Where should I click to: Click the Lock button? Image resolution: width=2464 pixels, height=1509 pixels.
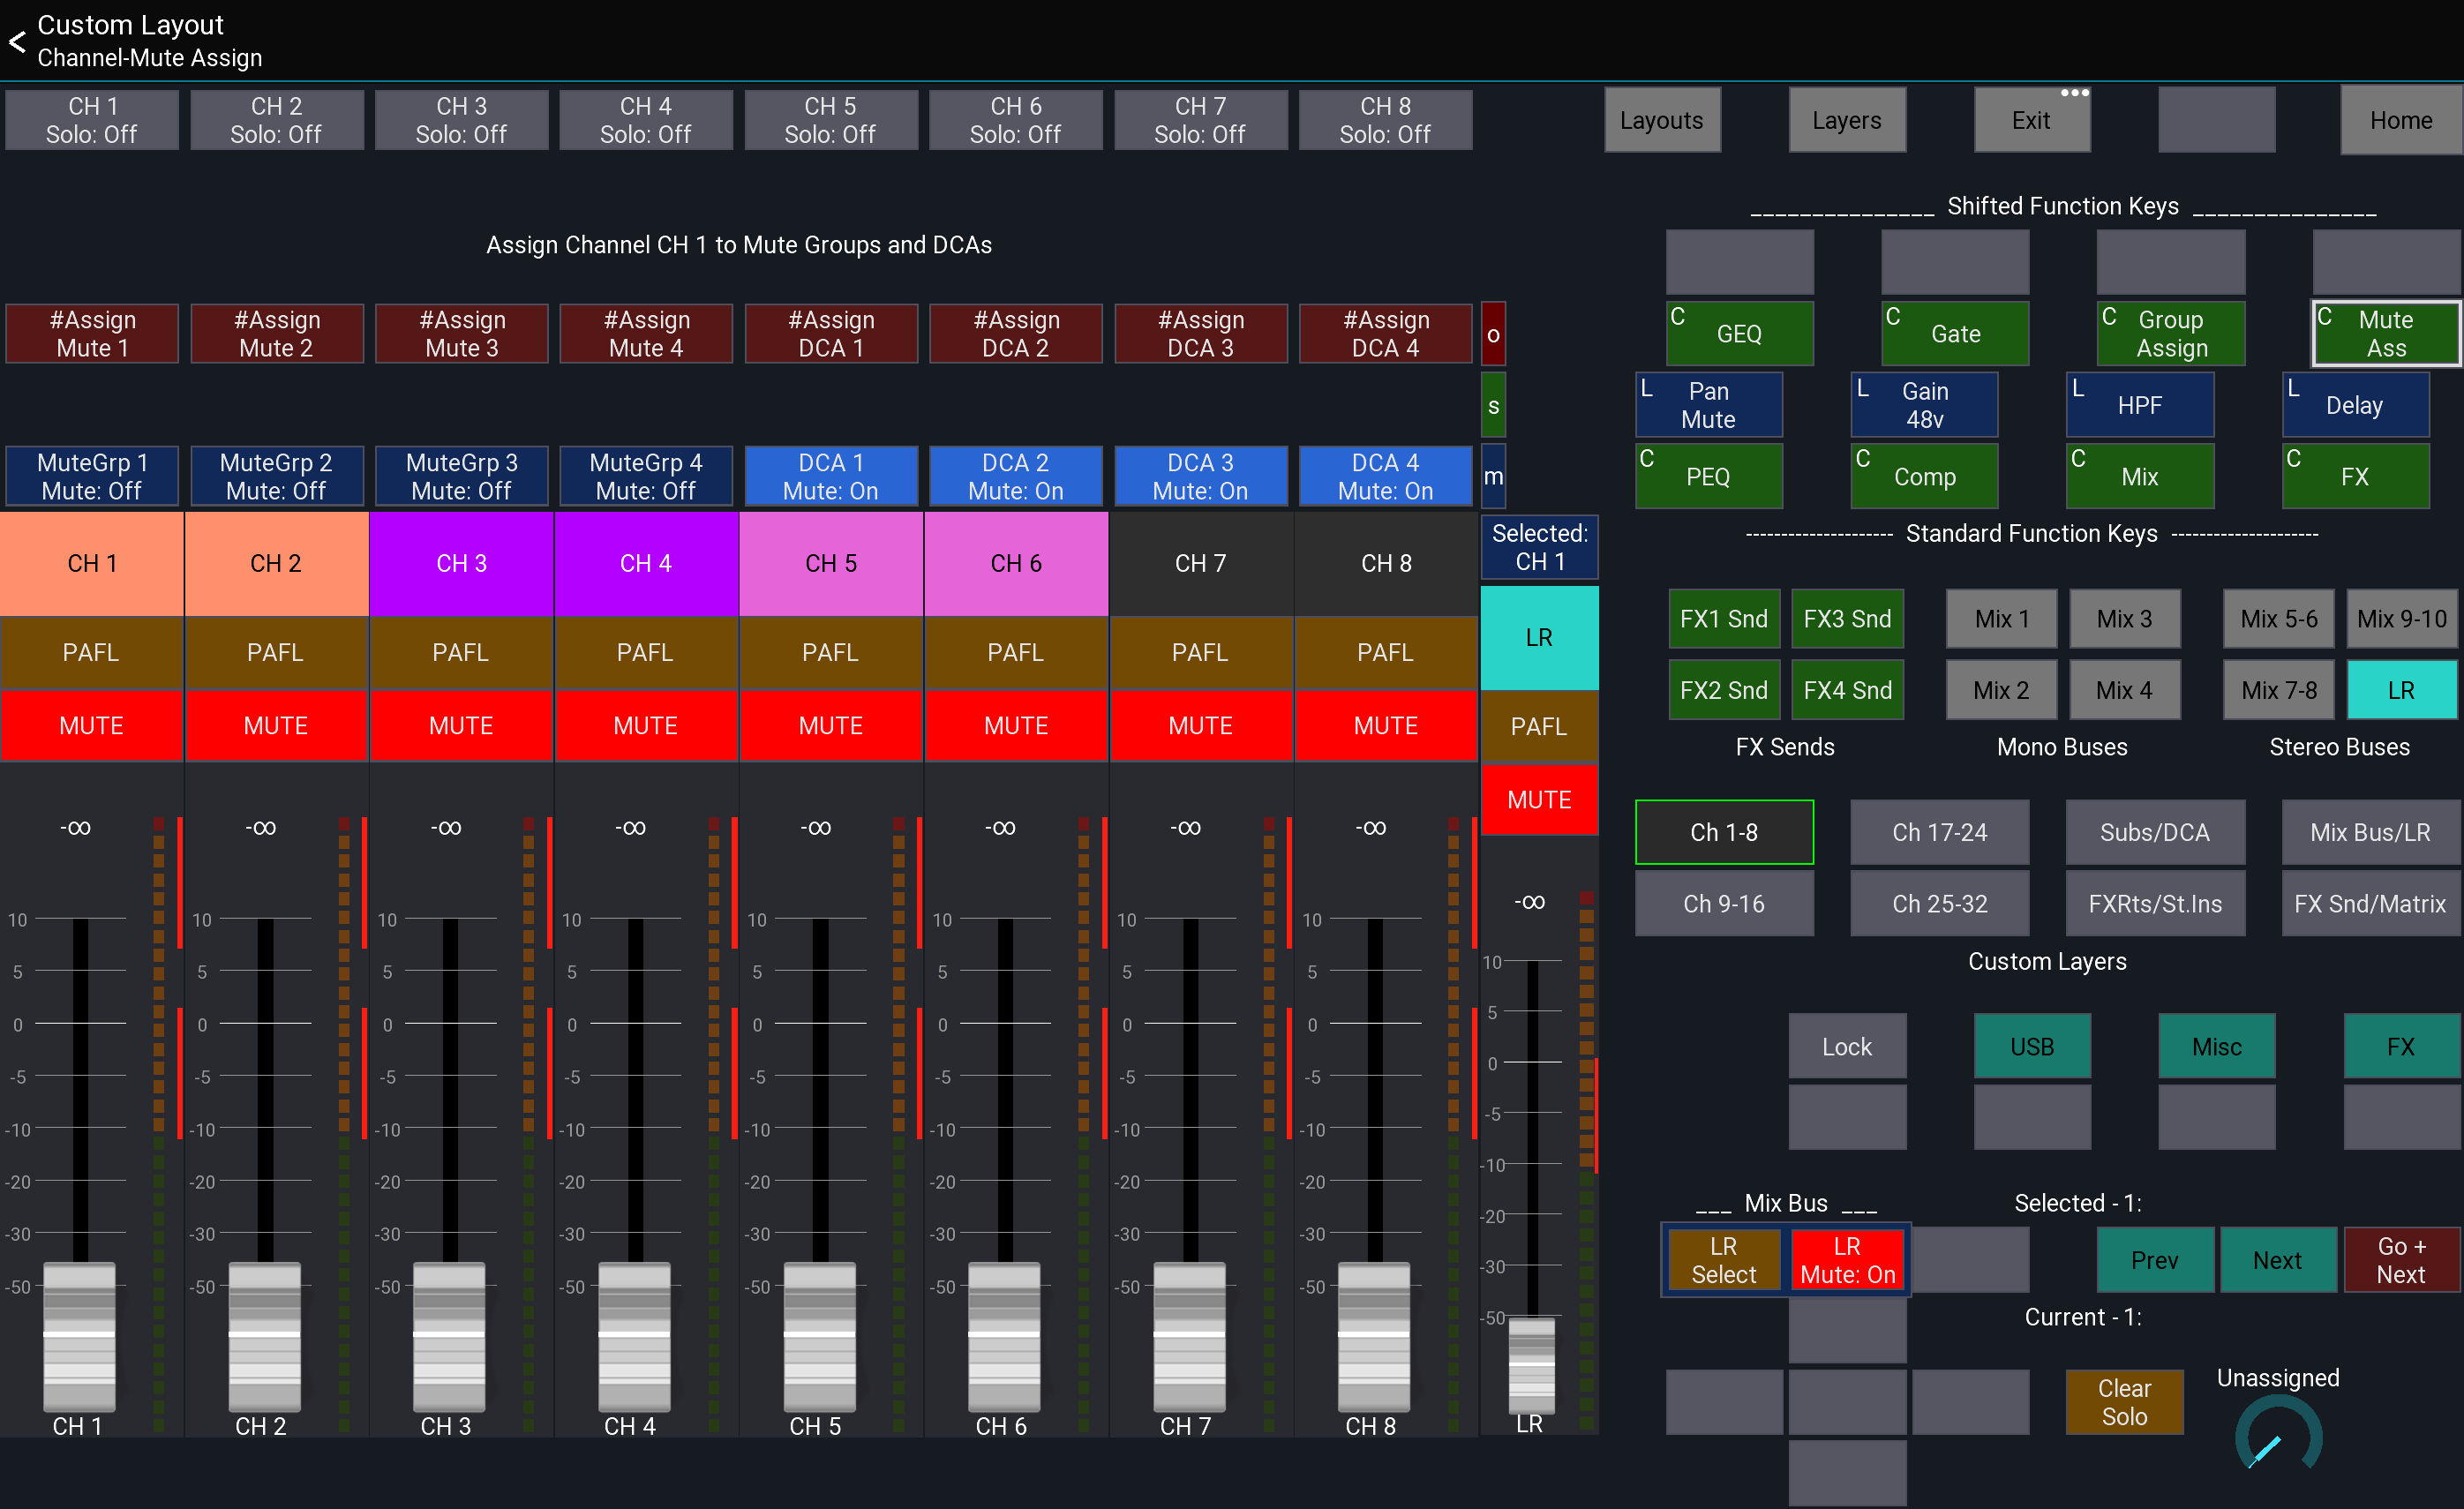1847,1046
